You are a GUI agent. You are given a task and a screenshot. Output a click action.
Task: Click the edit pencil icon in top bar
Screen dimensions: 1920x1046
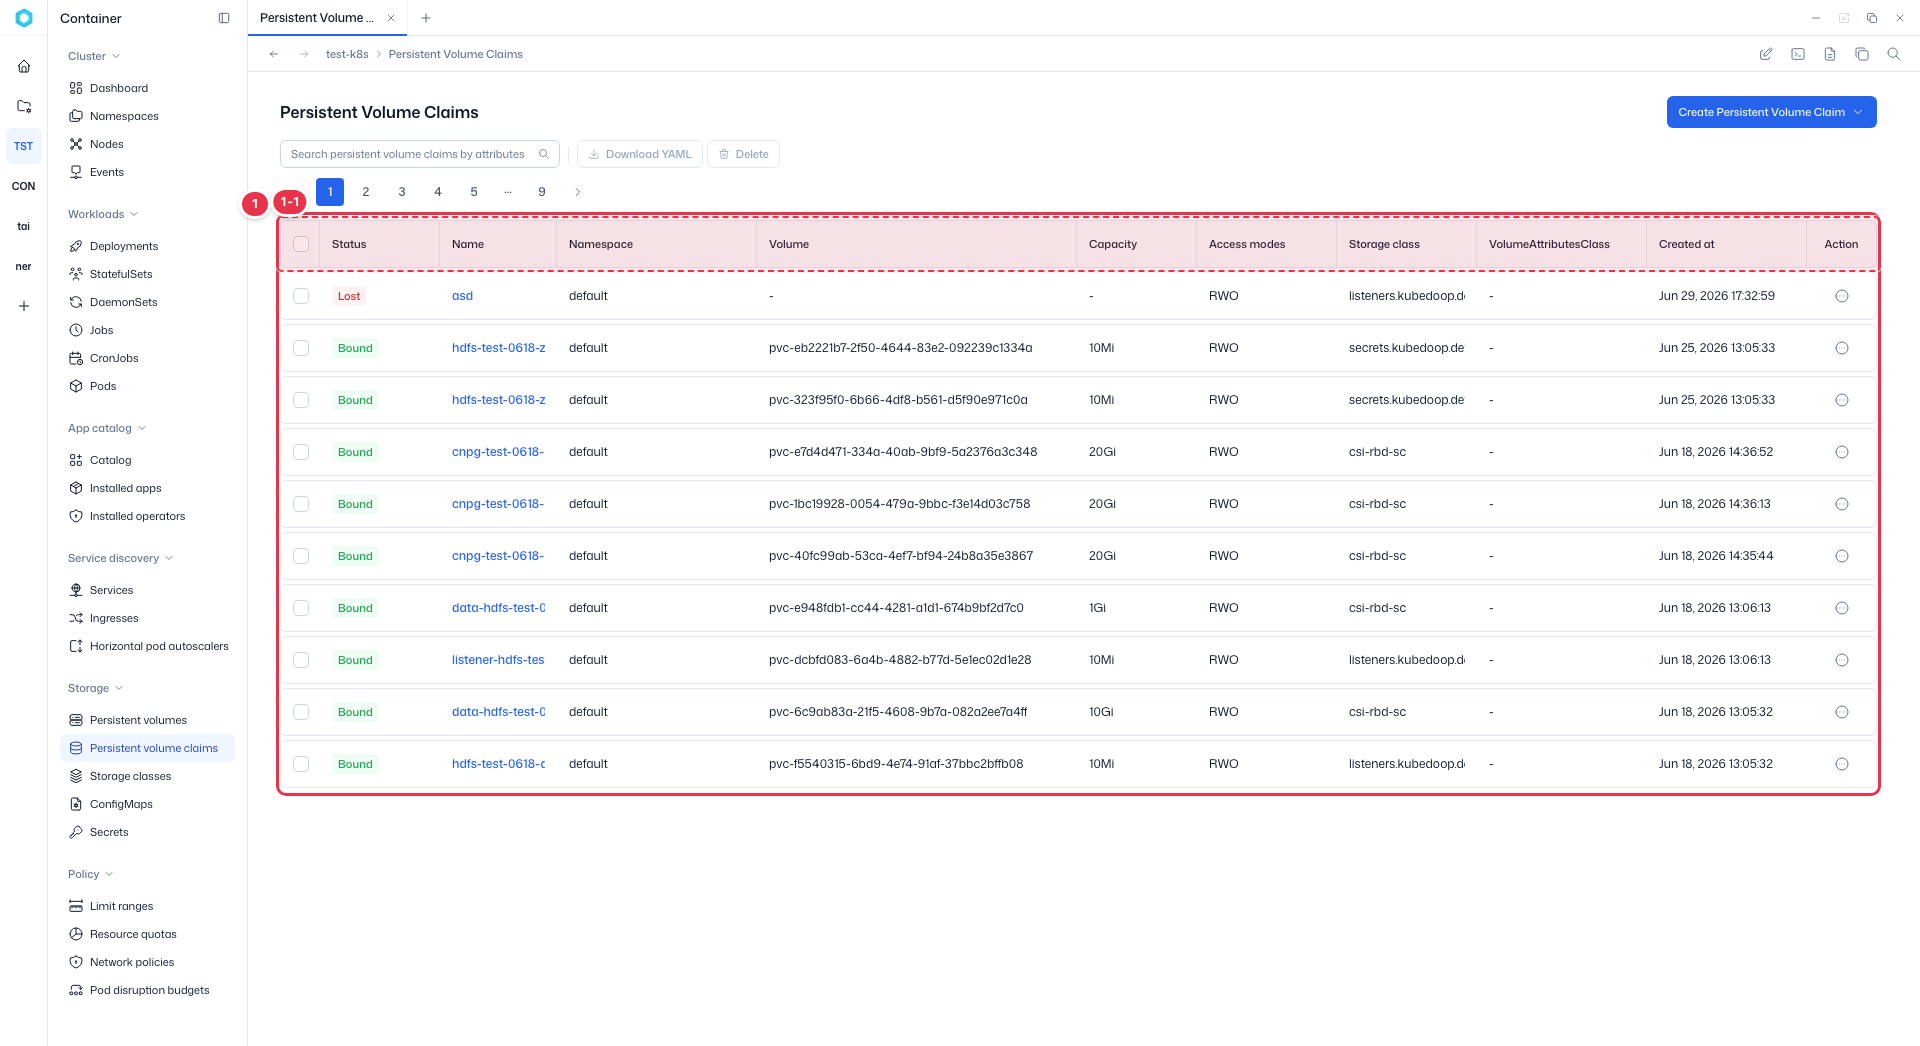1766,54
